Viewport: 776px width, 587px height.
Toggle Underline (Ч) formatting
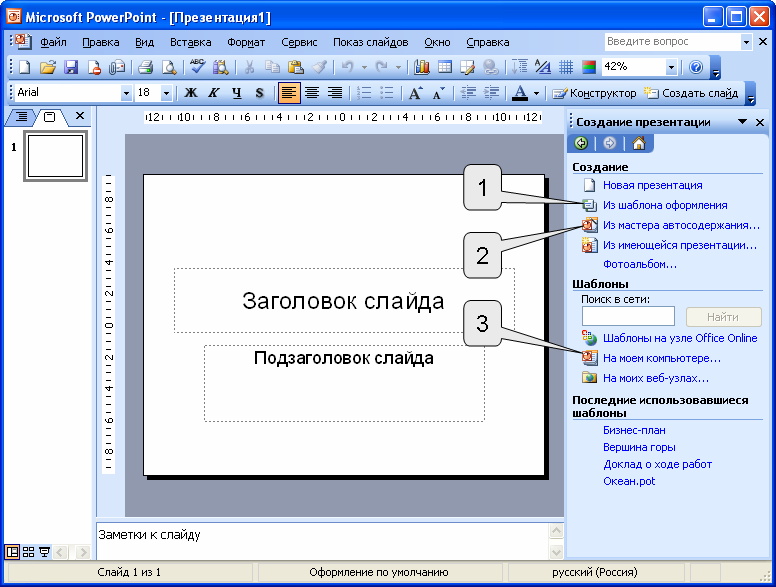(237, 93)
